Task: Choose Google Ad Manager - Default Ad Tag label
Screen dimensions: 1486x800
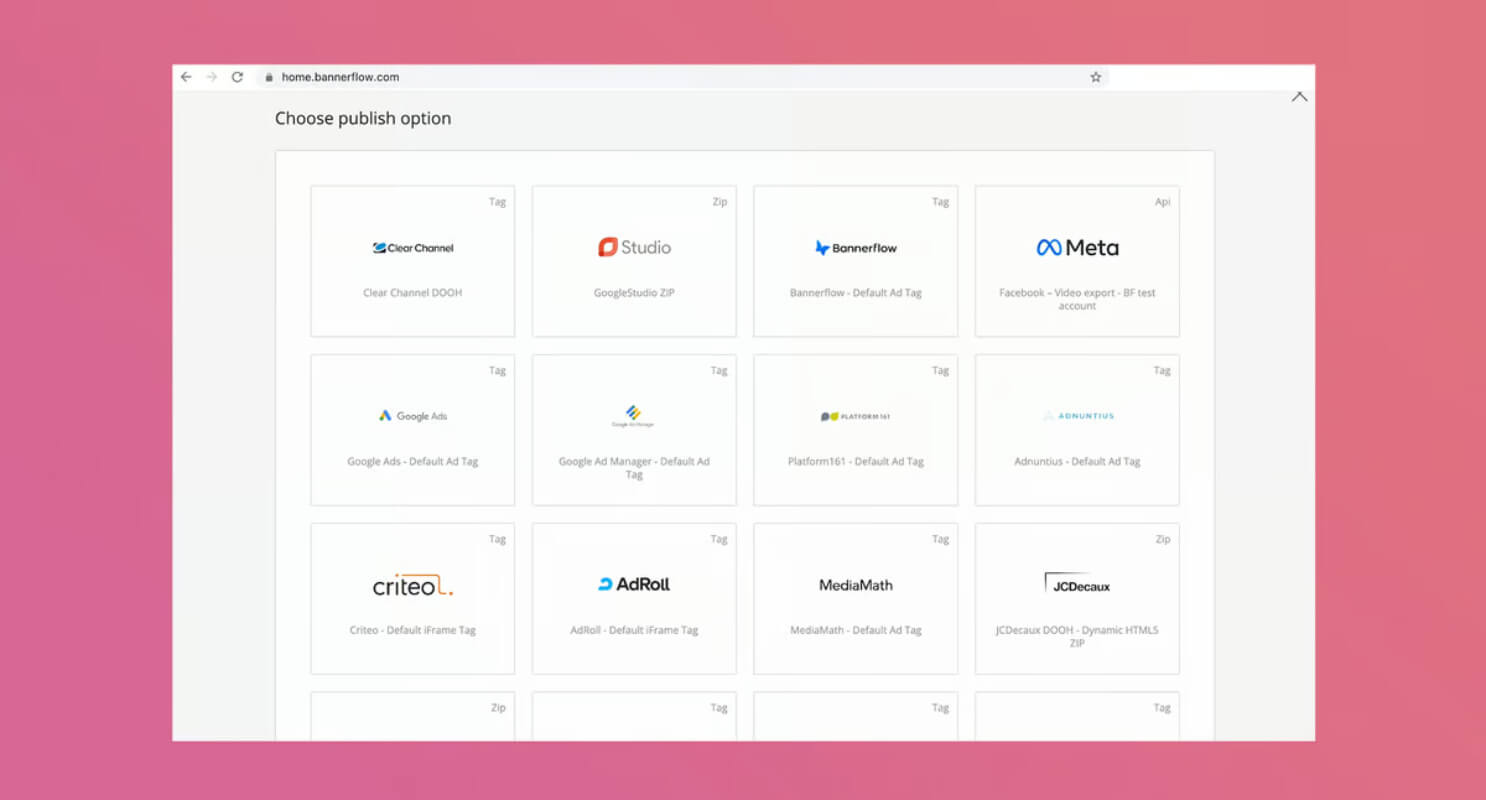Action: (x=634, y=468)
